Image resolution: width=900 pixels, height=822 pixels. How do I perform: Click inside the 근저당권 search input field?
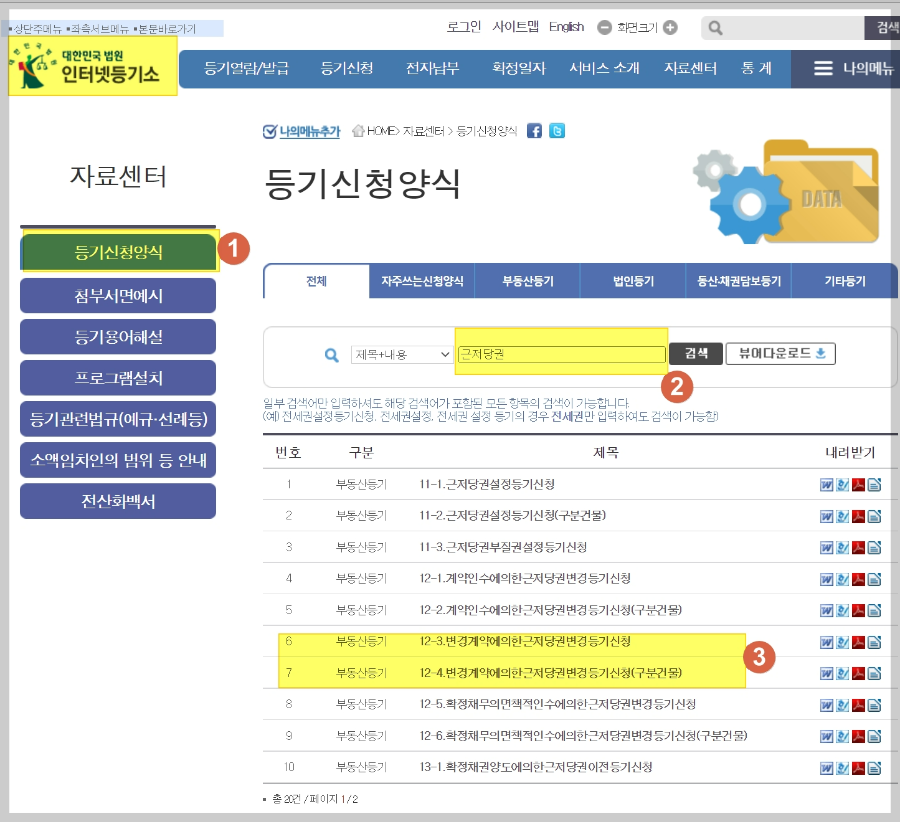click(x=560, y=354)
